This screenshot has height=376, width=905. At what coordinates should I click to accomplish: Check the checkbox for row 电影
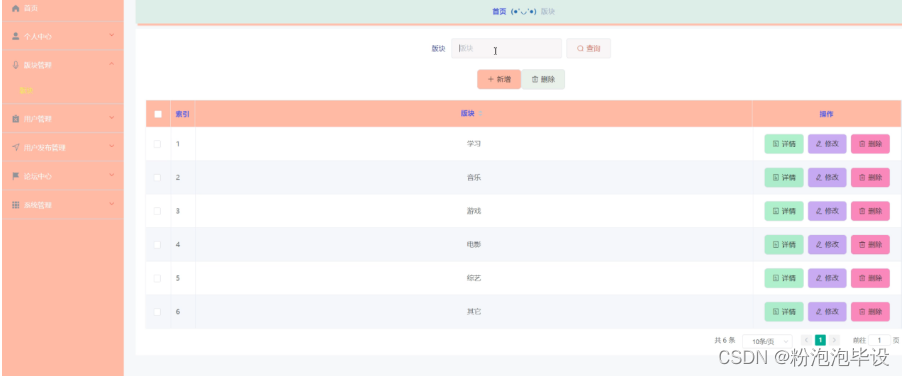(x=158, y=244)
